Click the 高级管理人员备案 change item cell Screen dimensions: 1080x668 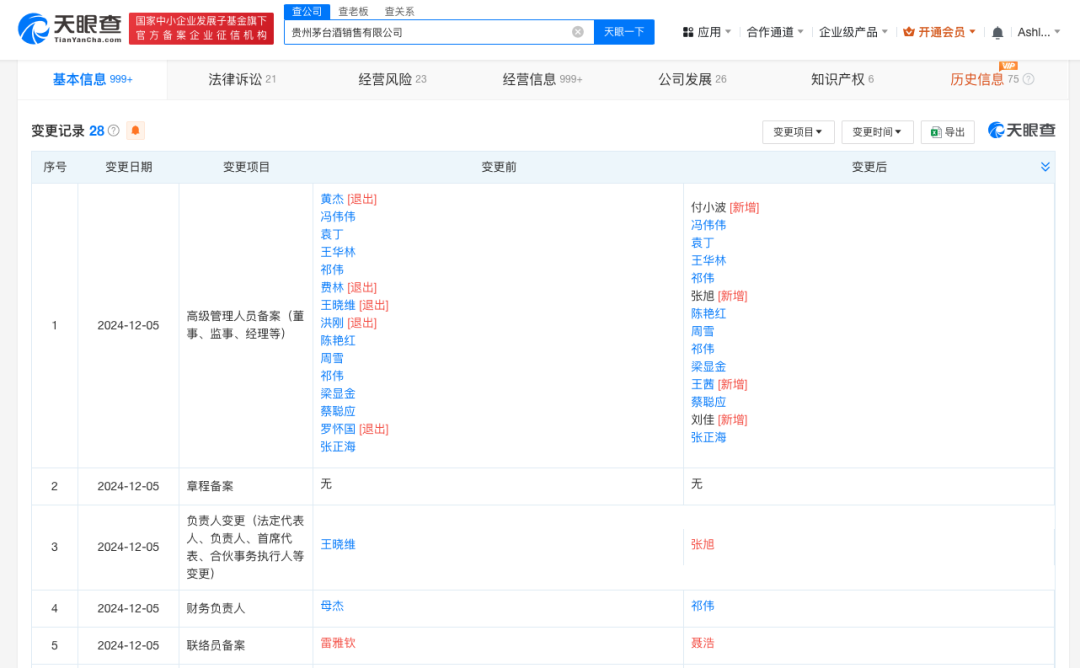(245, 325)
